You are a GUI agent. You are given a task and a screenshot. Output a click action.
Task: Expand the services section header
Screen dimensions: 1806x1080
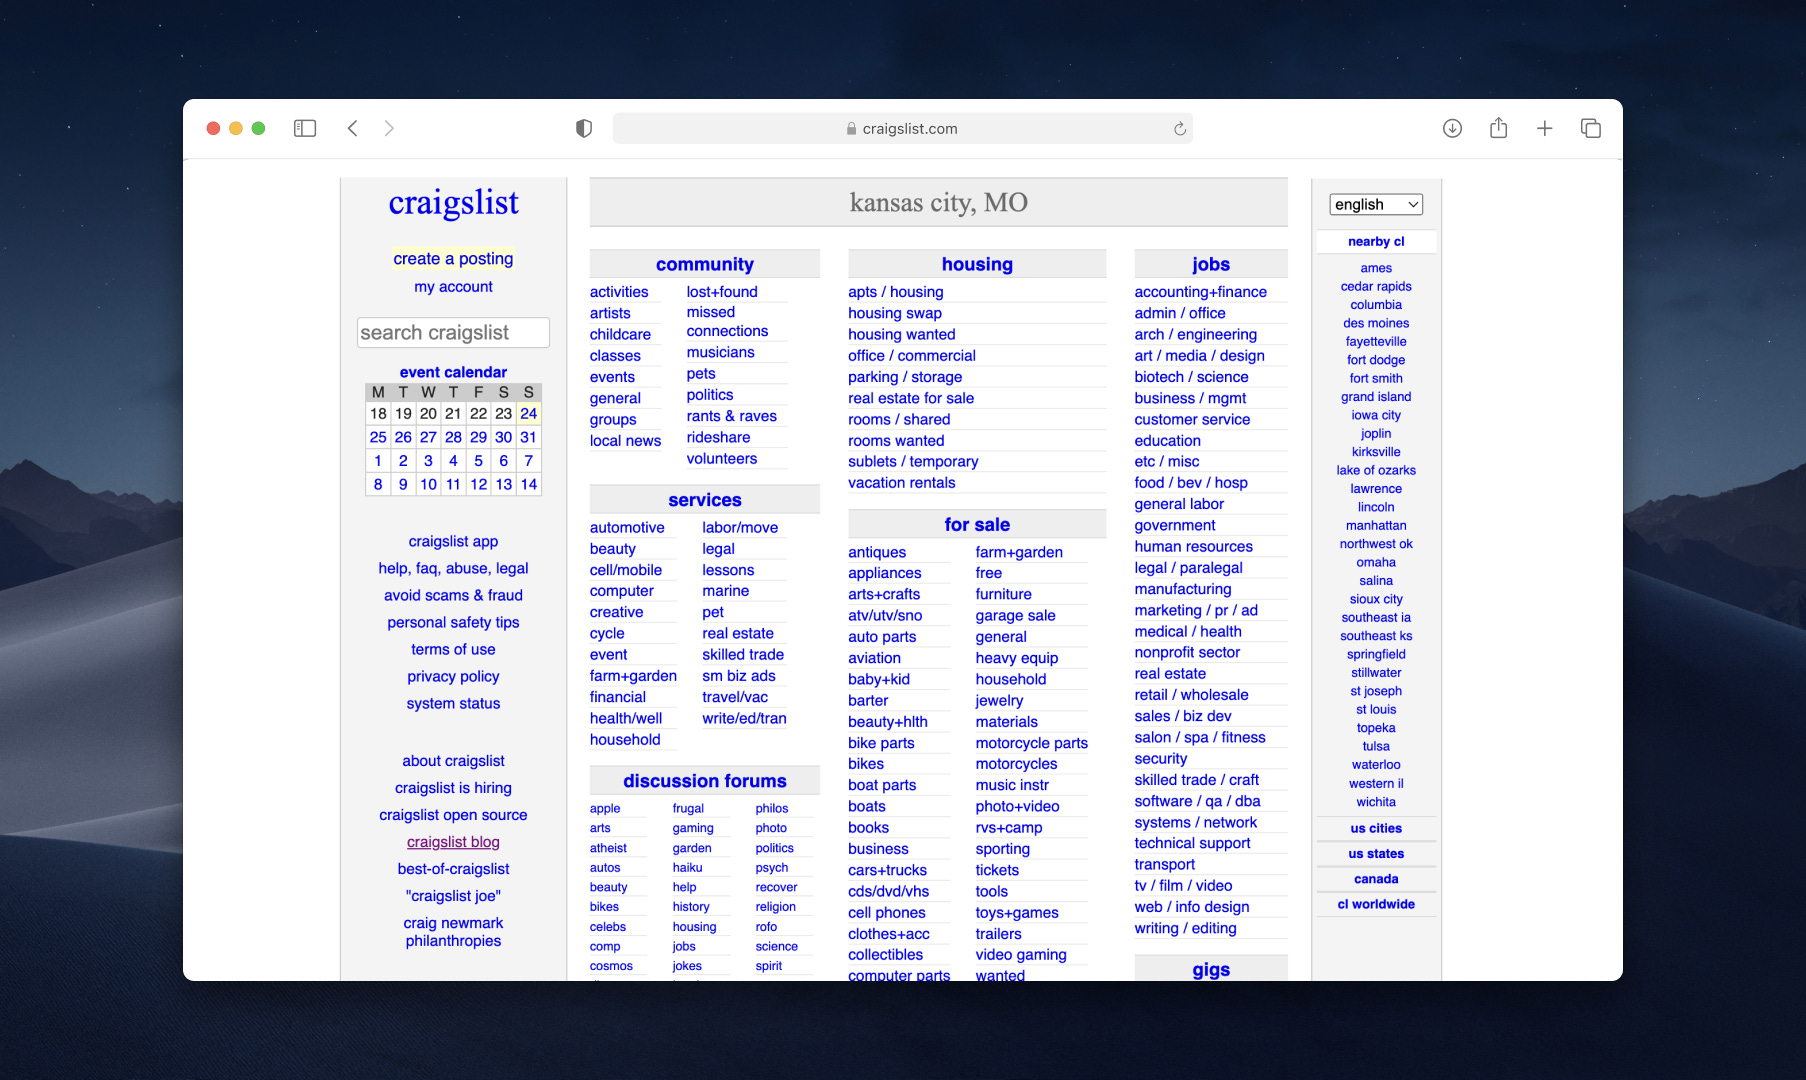704,500
